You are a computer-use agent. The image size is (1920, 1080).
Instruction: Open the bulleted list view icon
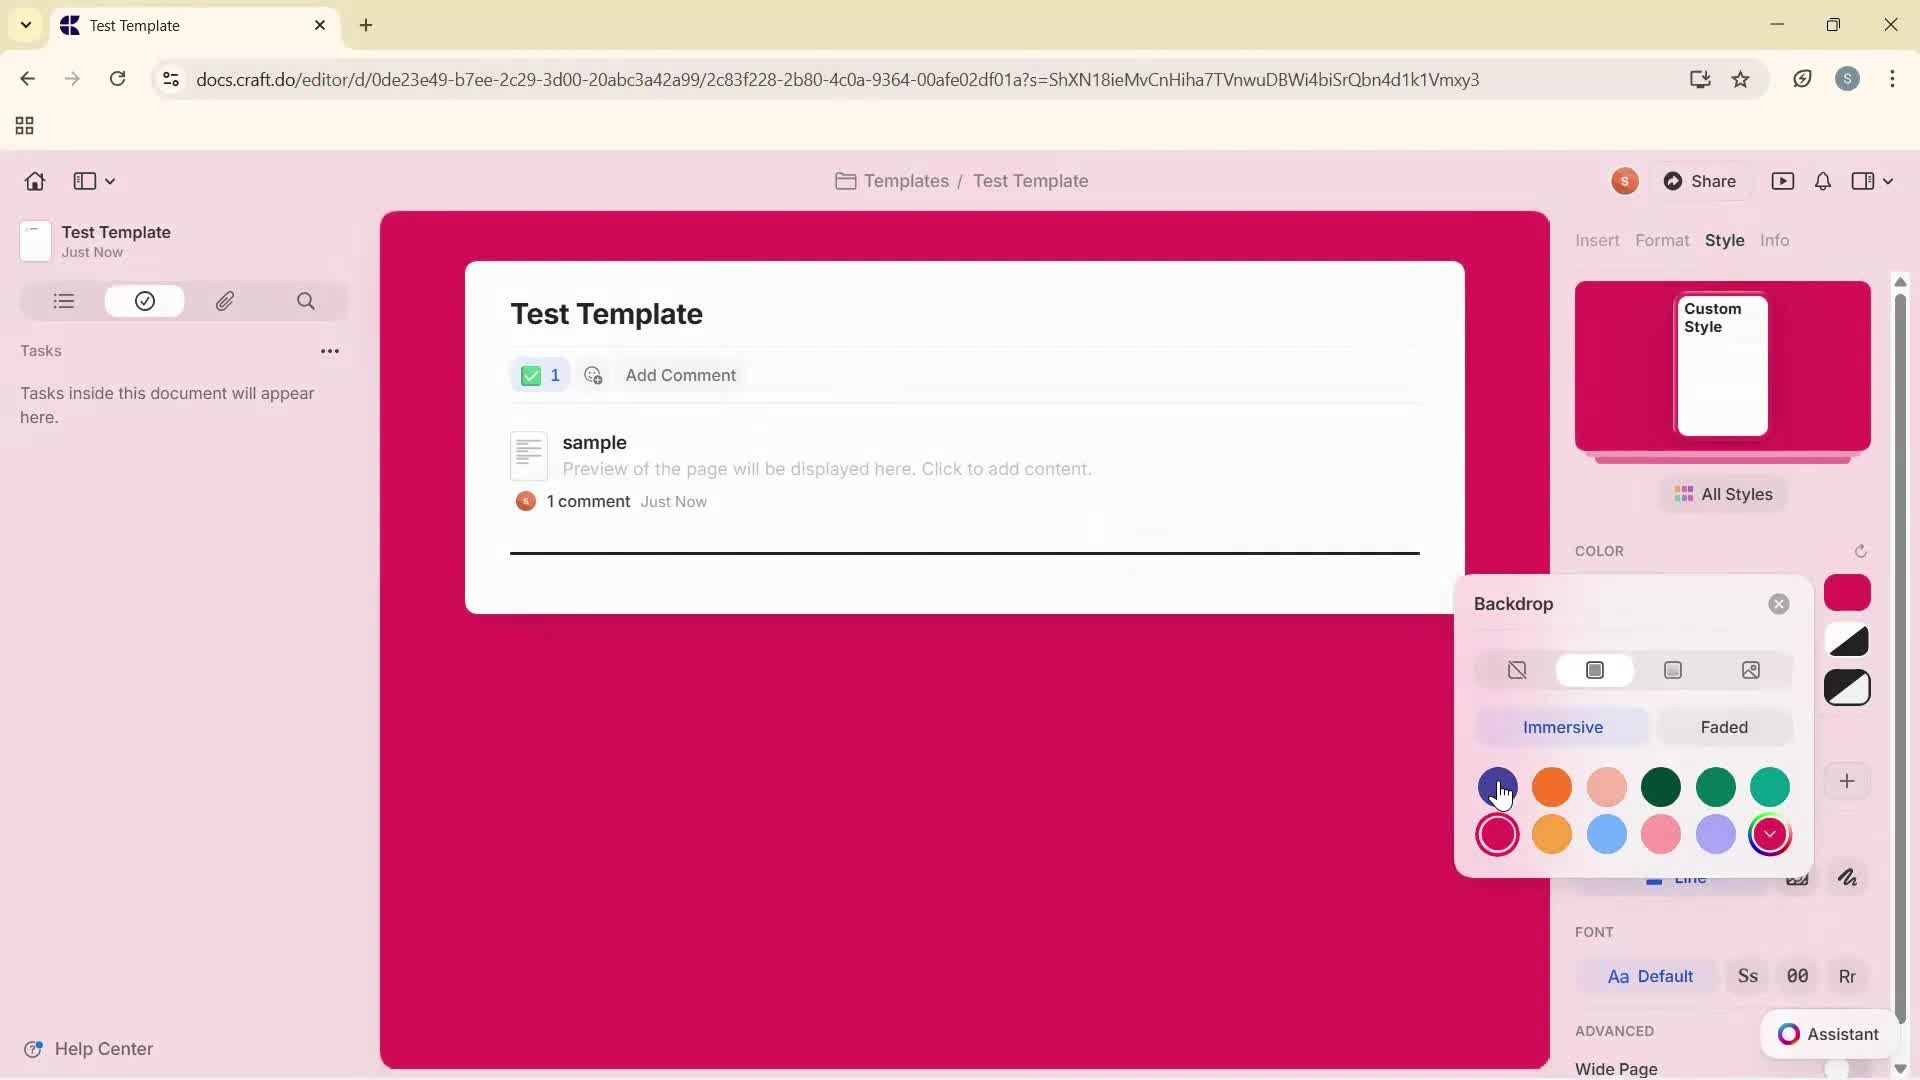(x=62, y=301)
